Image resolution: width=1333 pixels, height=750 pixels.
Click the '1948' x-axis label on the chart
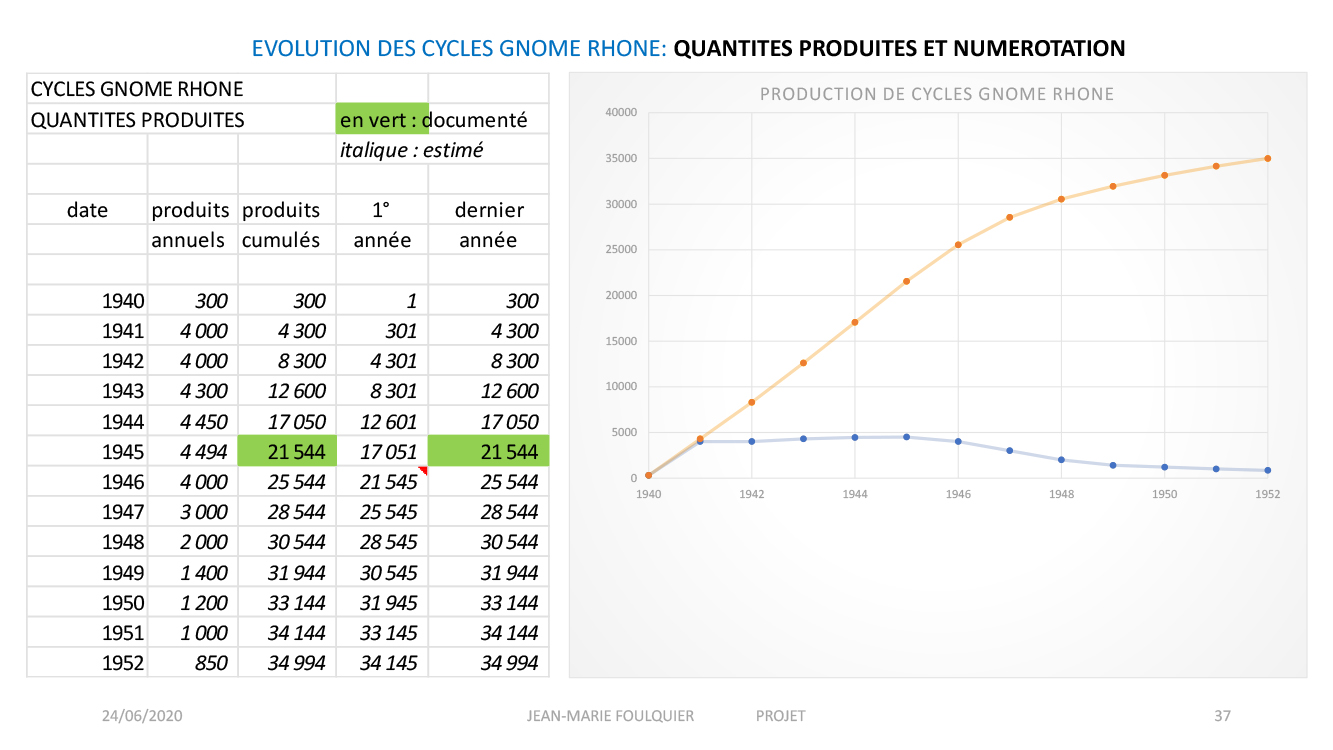1061,494
